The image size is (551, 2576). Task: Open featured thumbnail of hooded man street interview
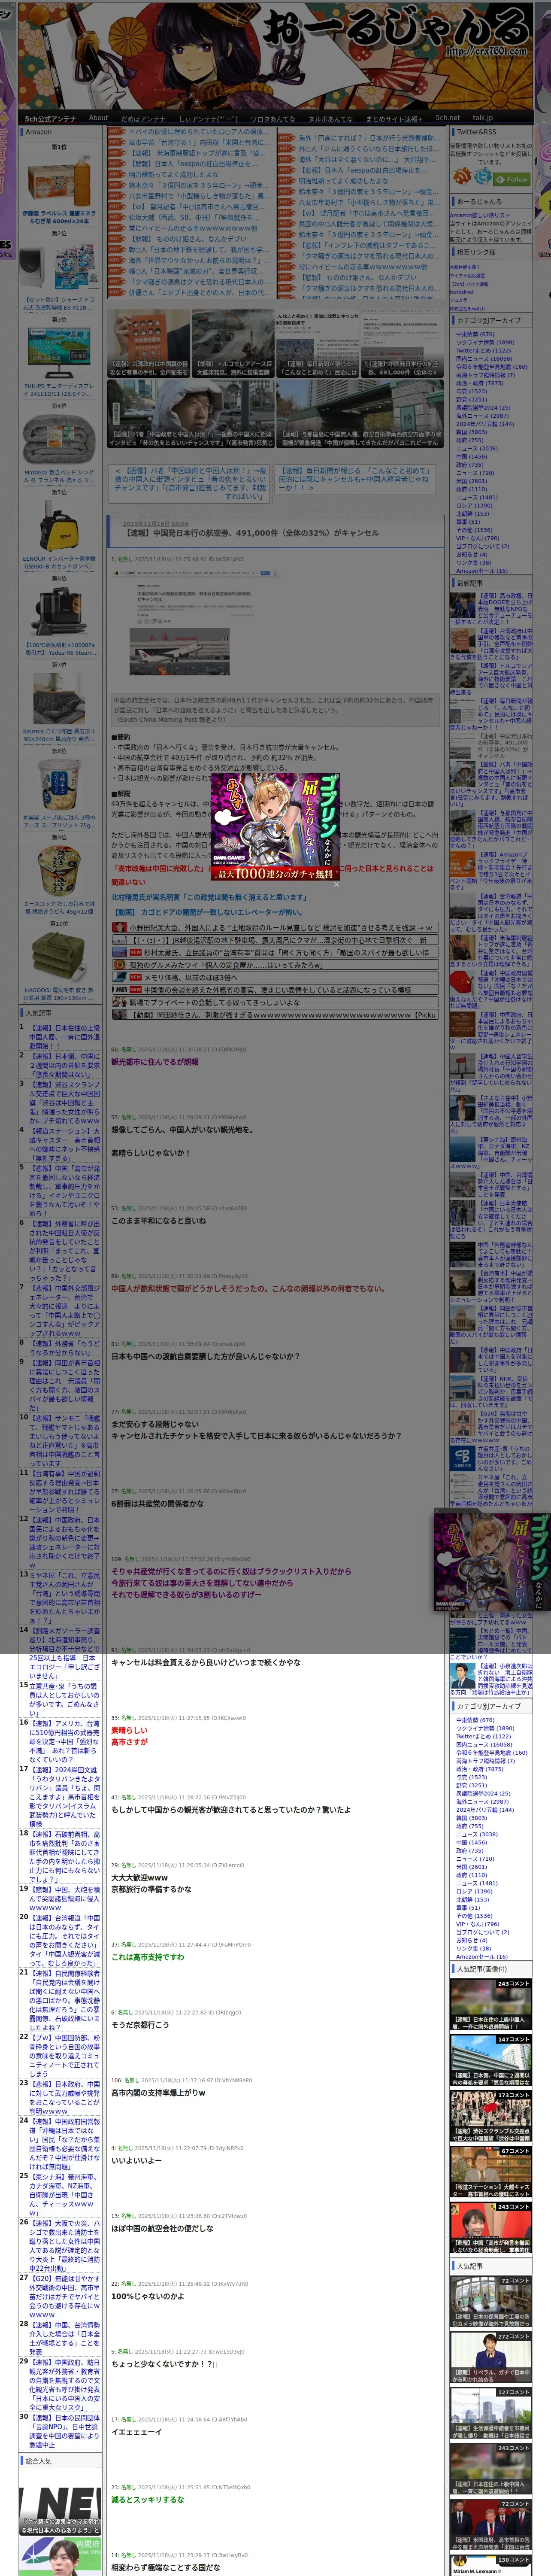point(190,413)
